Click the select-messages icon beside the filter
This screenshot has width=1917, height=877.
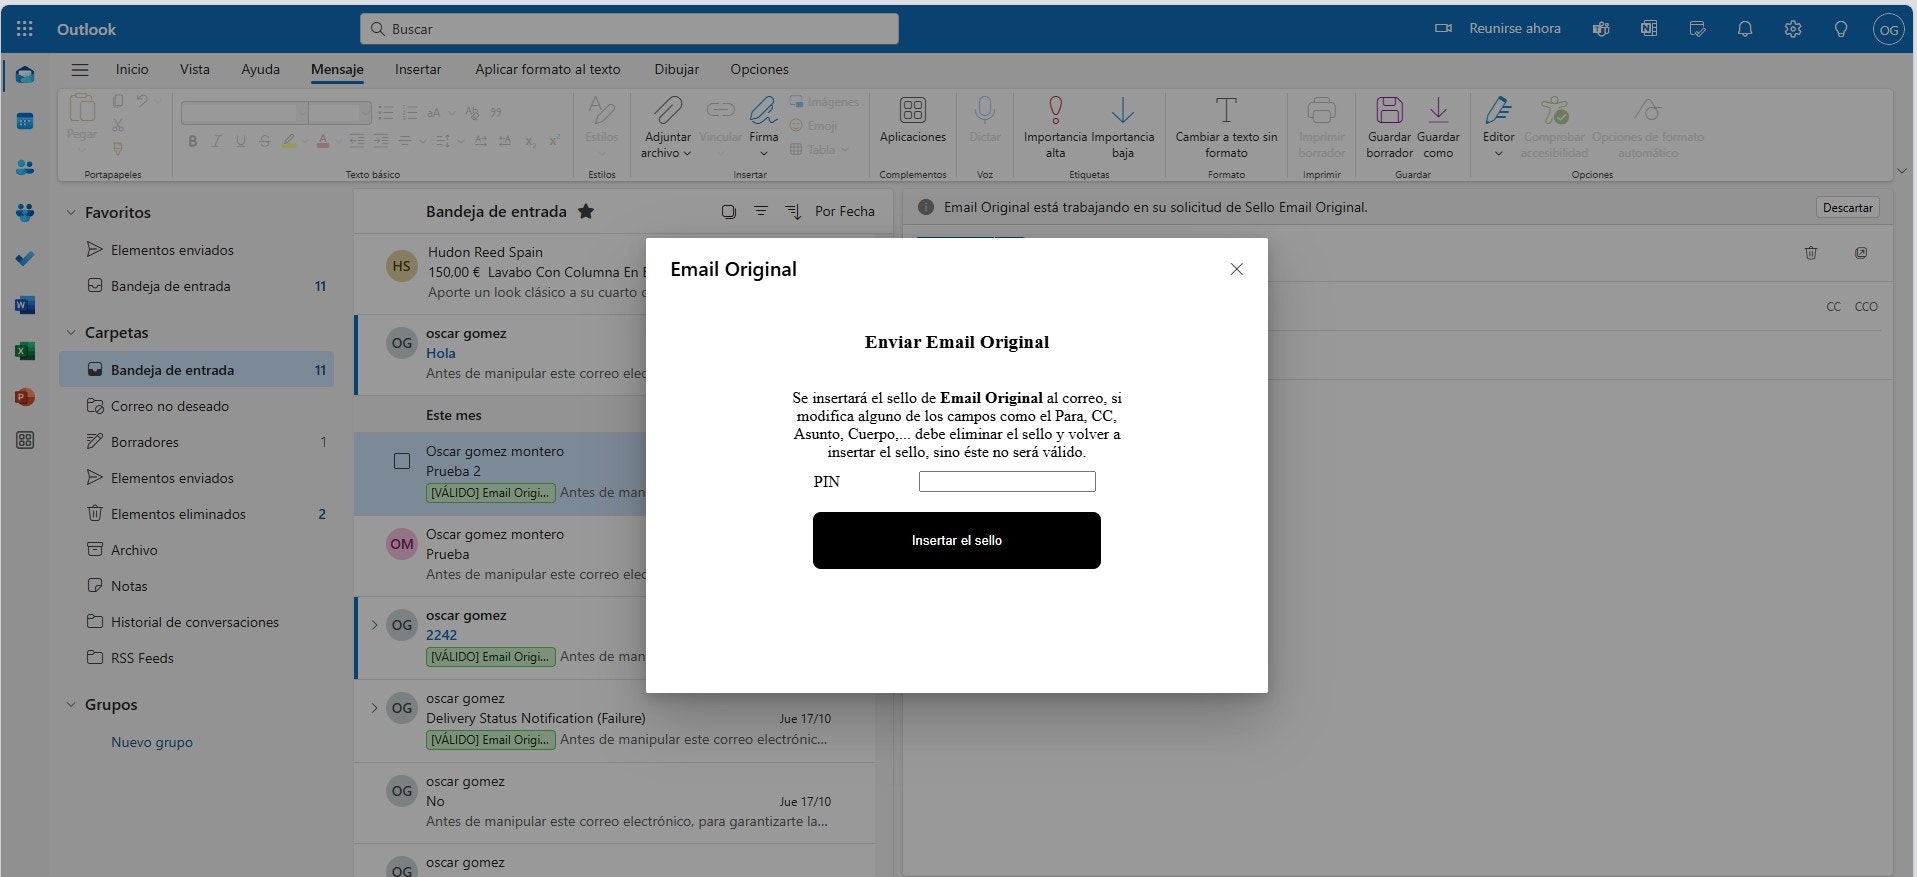pyautogui.click(x=729, y=211)
